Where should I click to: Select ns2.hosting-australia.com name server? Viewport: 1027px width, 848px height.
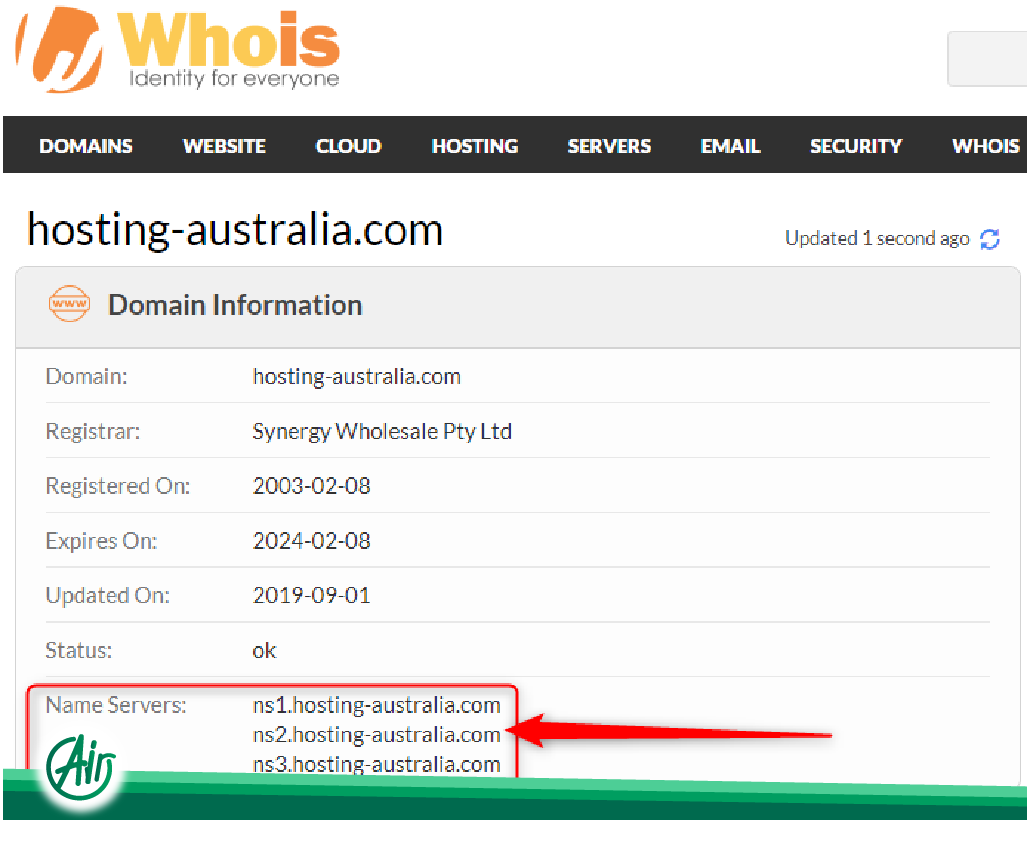(377, 735)
